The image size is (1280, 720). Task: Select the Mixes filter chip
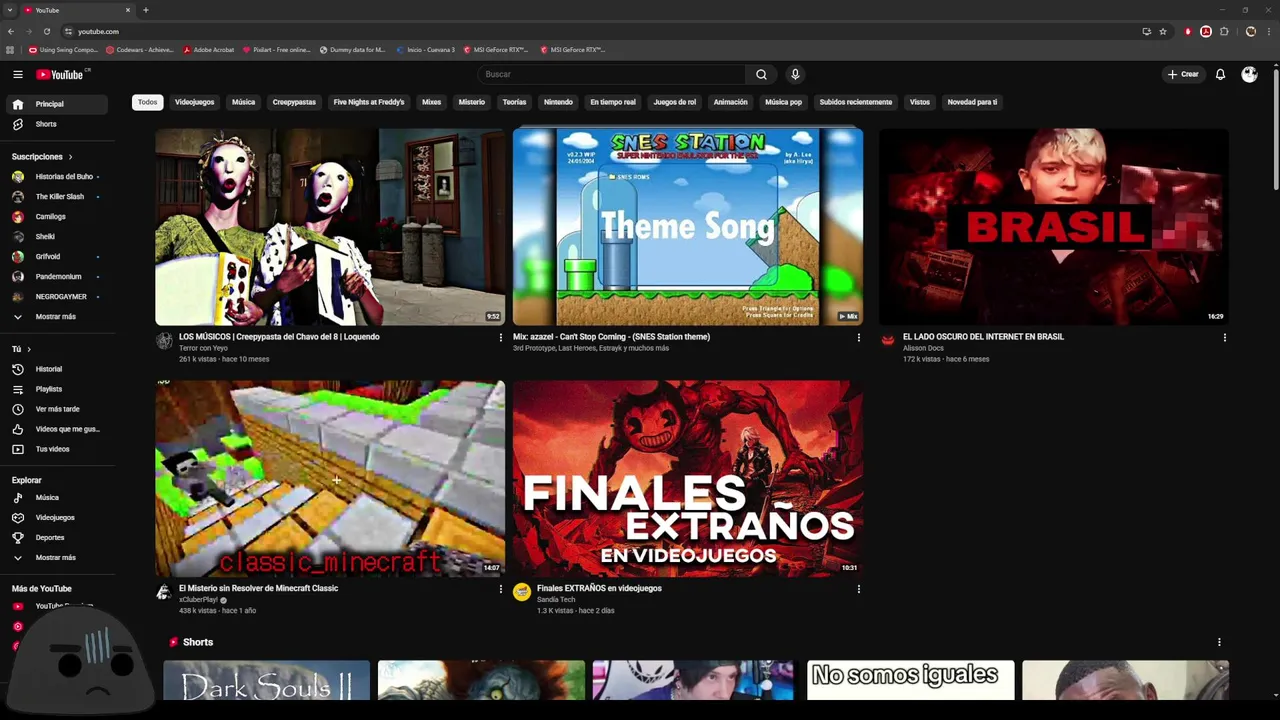click(431, 102)
